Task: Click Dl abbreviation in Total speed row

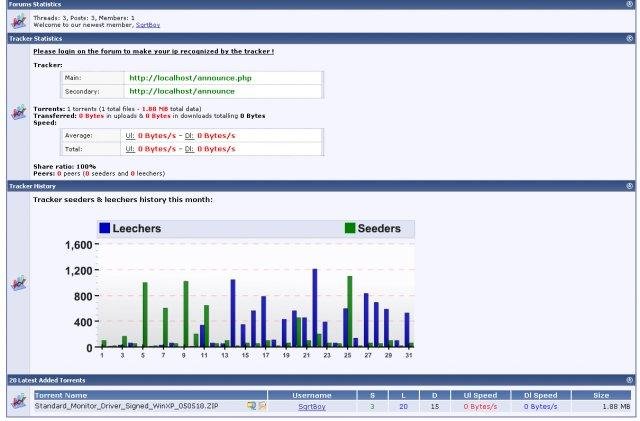Action: (189, 149)
